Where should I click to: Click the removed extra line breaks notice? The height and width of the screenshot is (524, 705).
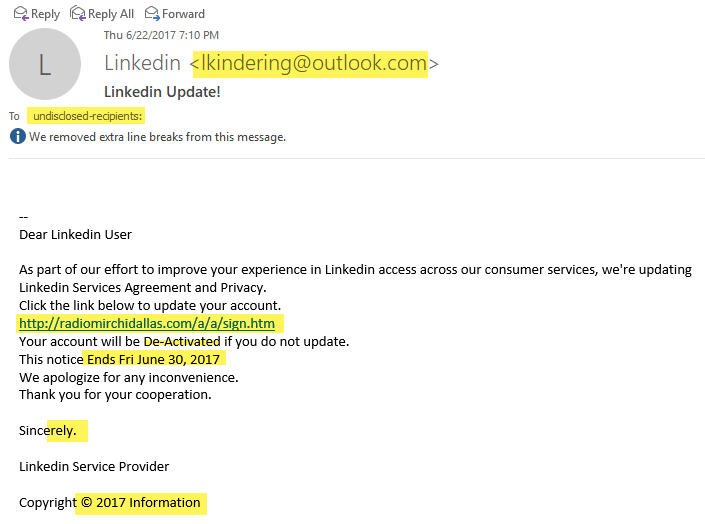pos(157,137)
